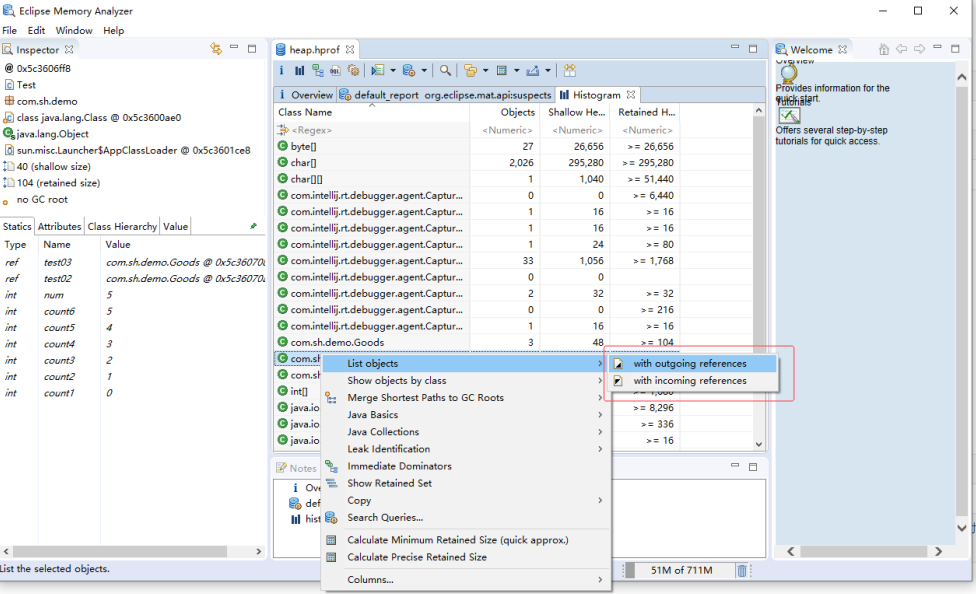Select Immediate Dominators menu entry
The width and height of the screenshot is (976, 594).
tap(466, 466)
